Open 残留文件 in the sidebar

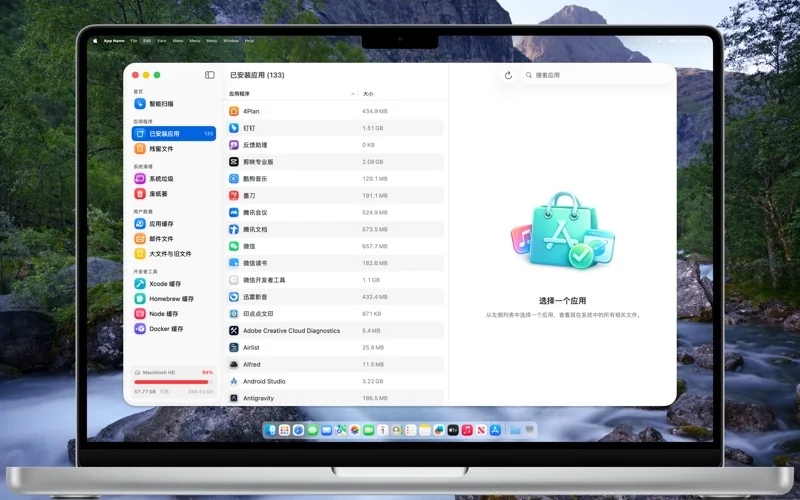click(173, 148)
